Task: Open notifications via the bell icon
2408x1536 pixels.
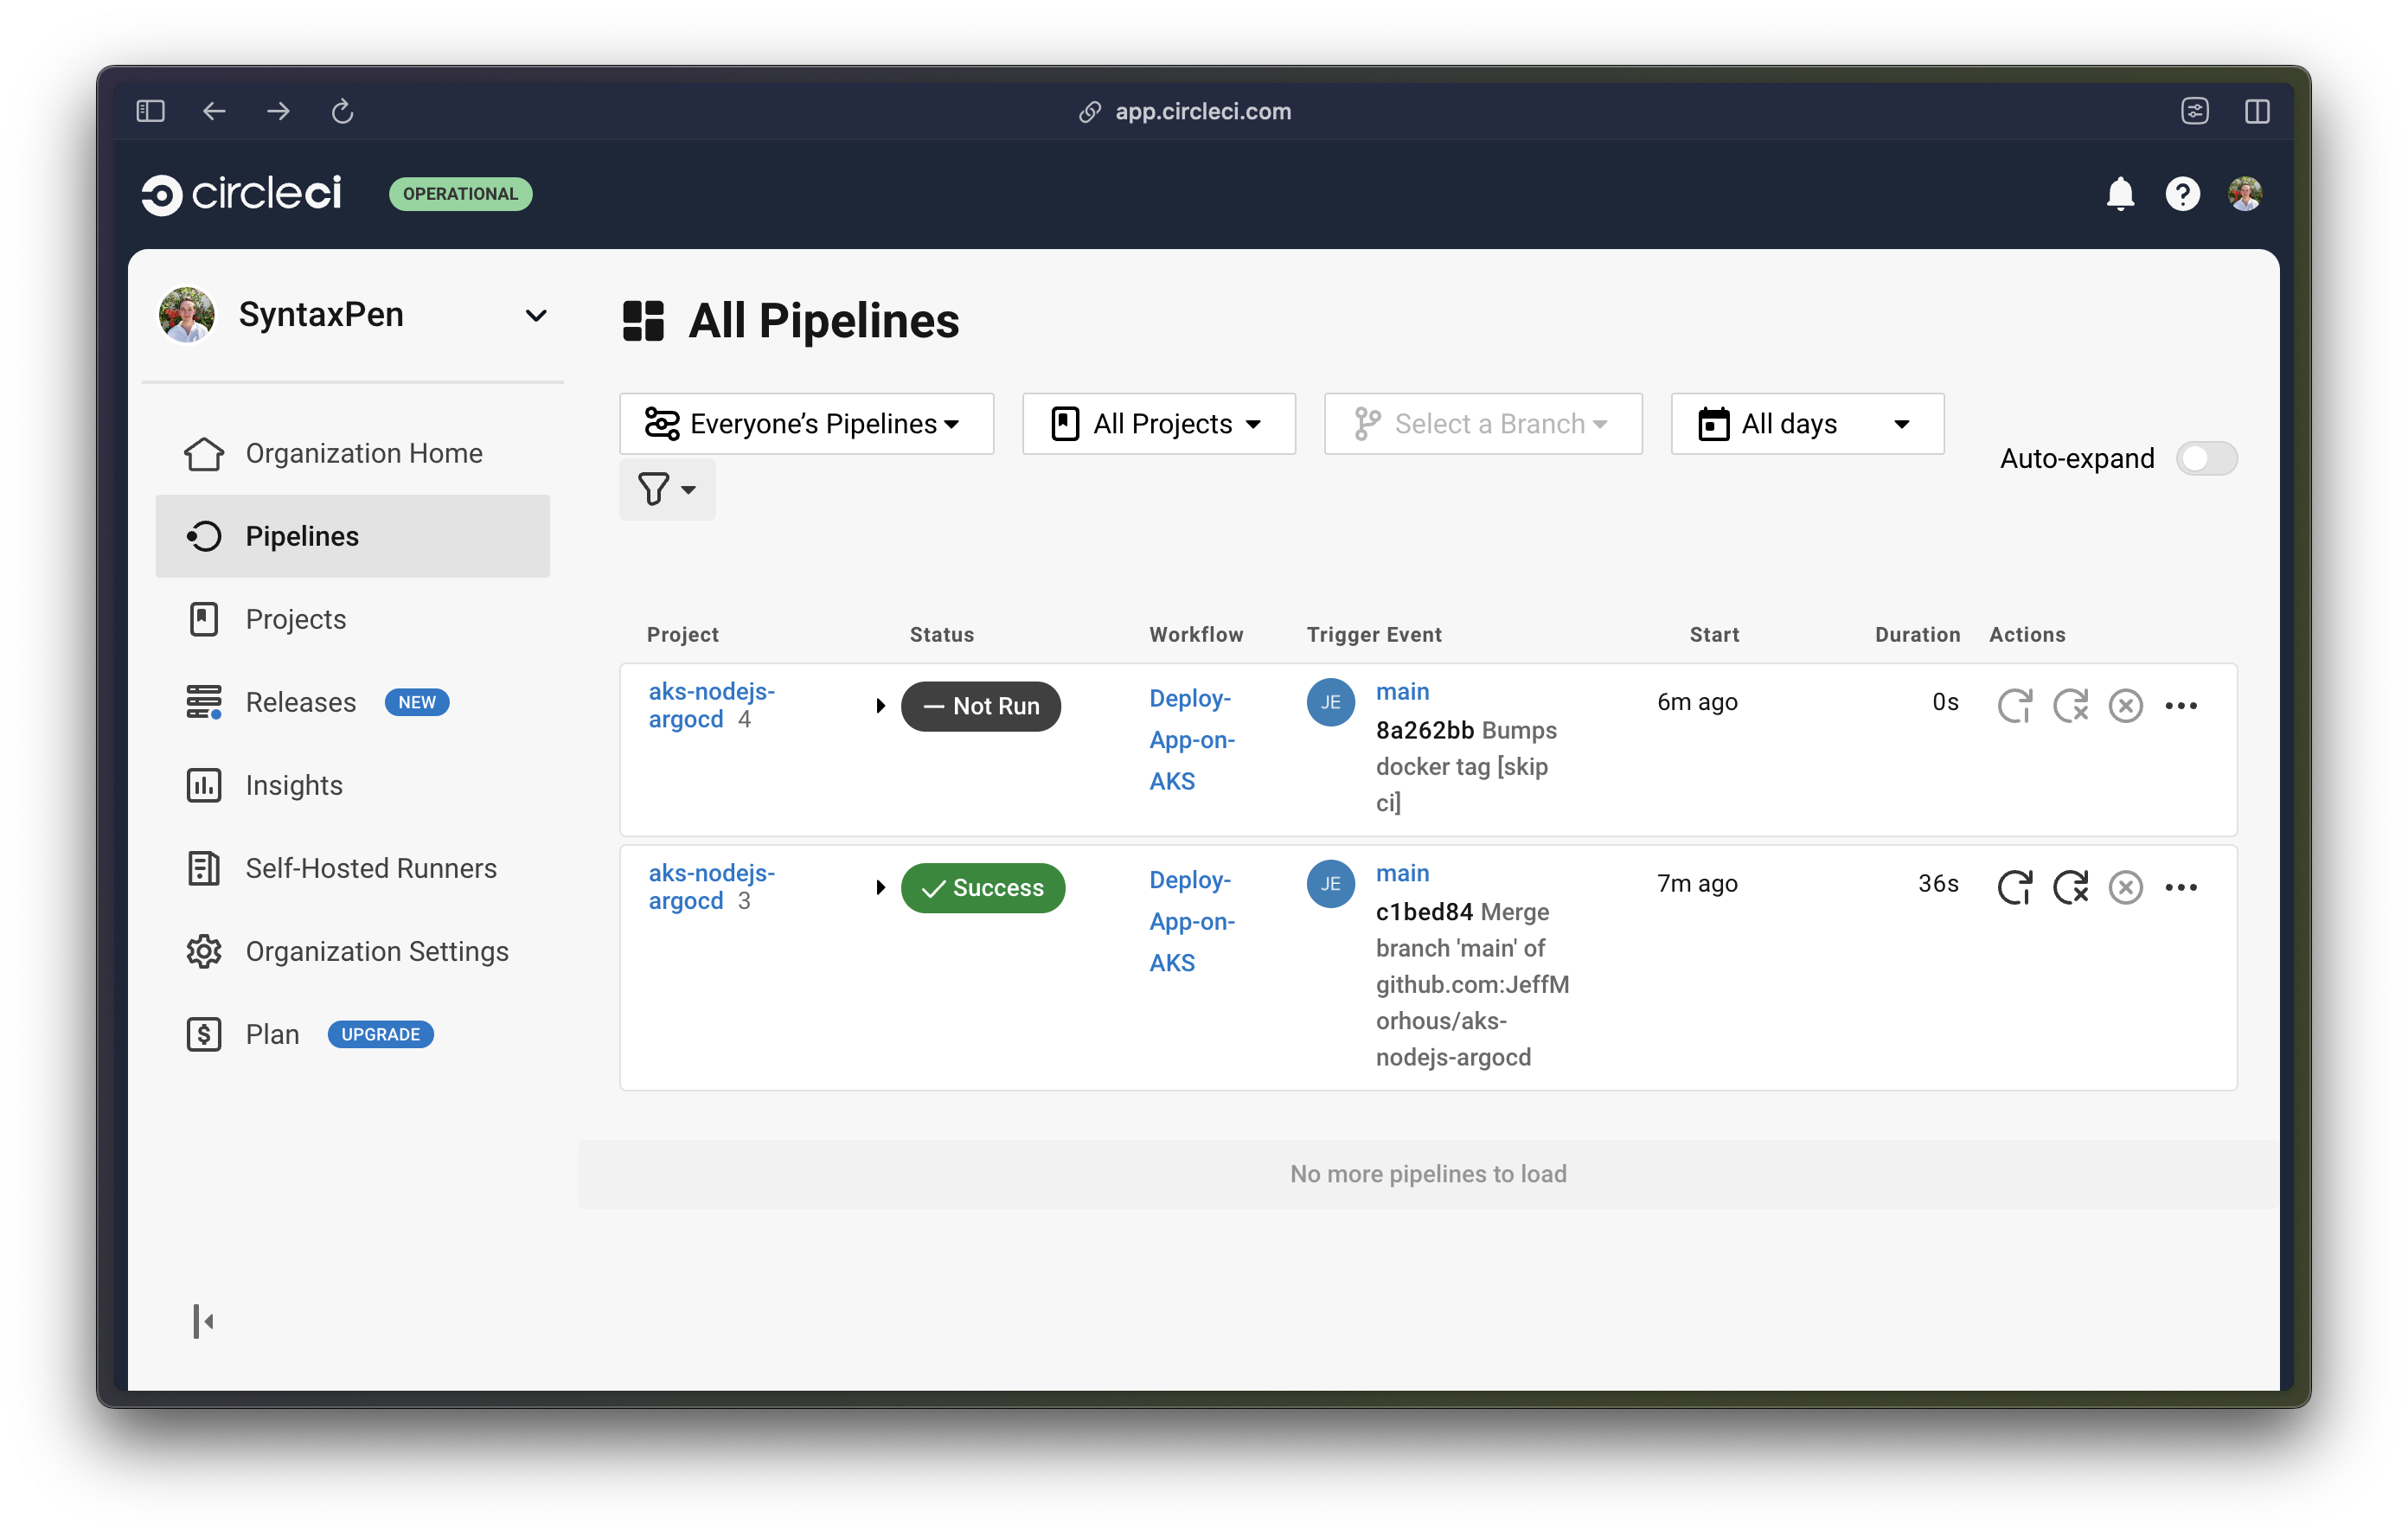Action: (2120, 193)
